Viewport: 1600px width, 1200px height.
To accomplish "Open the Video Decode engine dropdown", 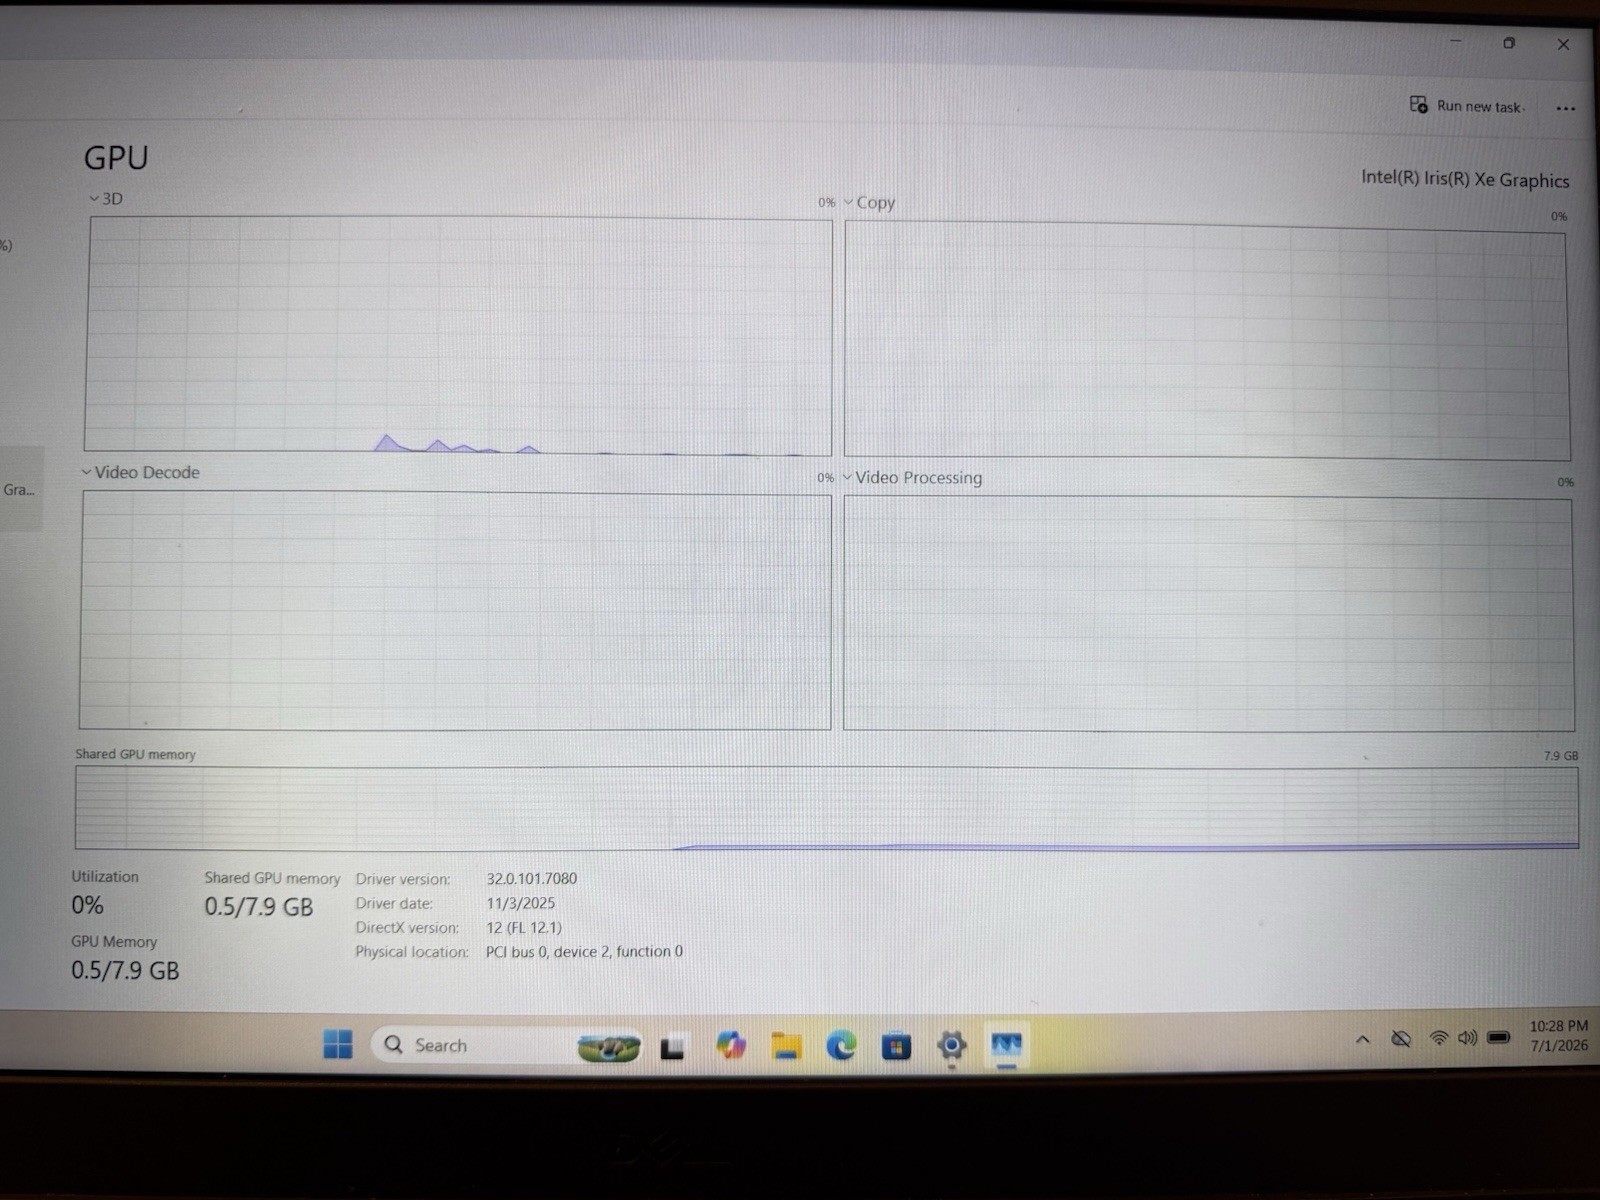I will 86,472.
